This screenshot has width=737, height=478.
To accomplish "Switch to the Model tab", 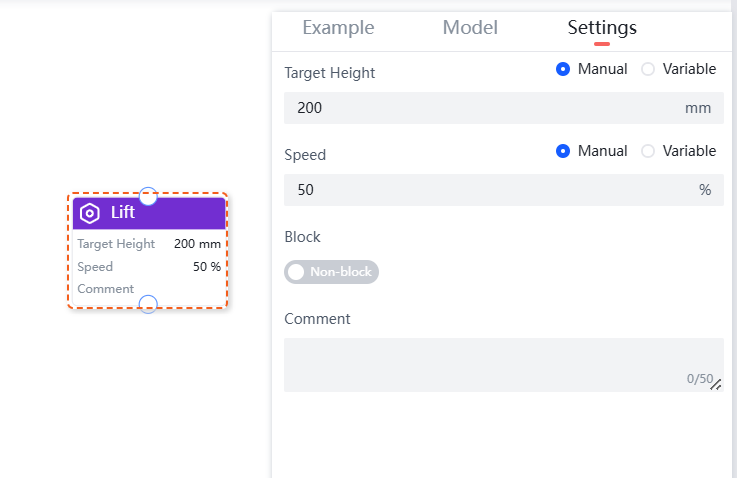I will point(470,28).
